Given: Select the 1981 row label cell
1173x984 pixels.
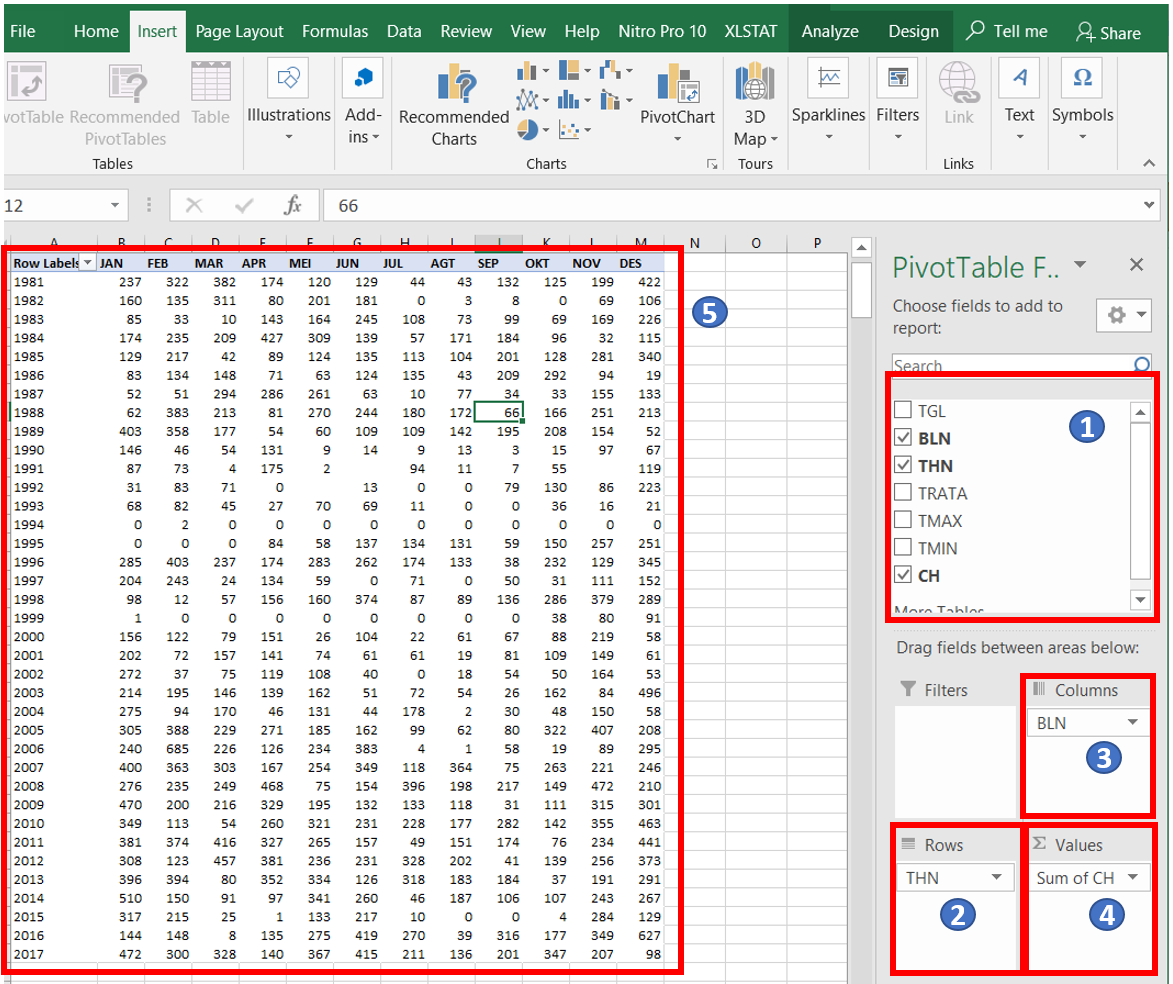Looking at the screenshot, I should (x=53, y=281).
